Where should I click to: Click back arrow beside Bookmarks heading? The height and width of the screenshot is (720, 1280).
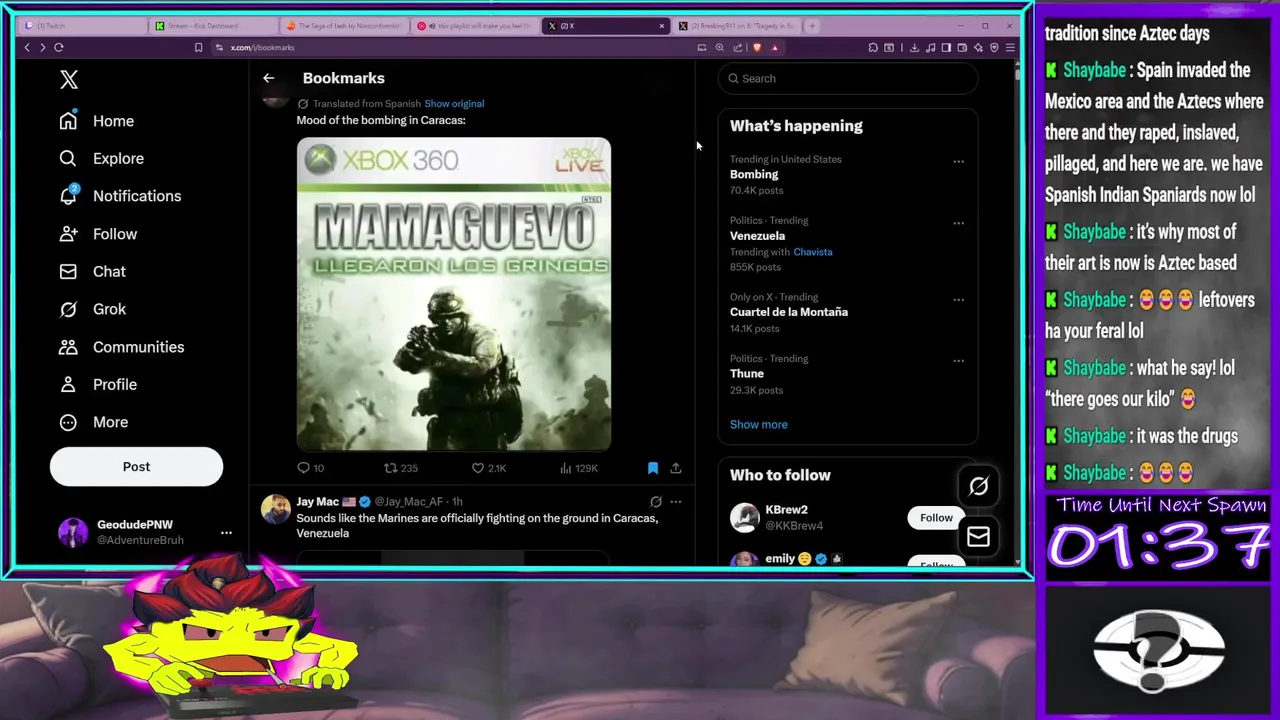point(268,78)
